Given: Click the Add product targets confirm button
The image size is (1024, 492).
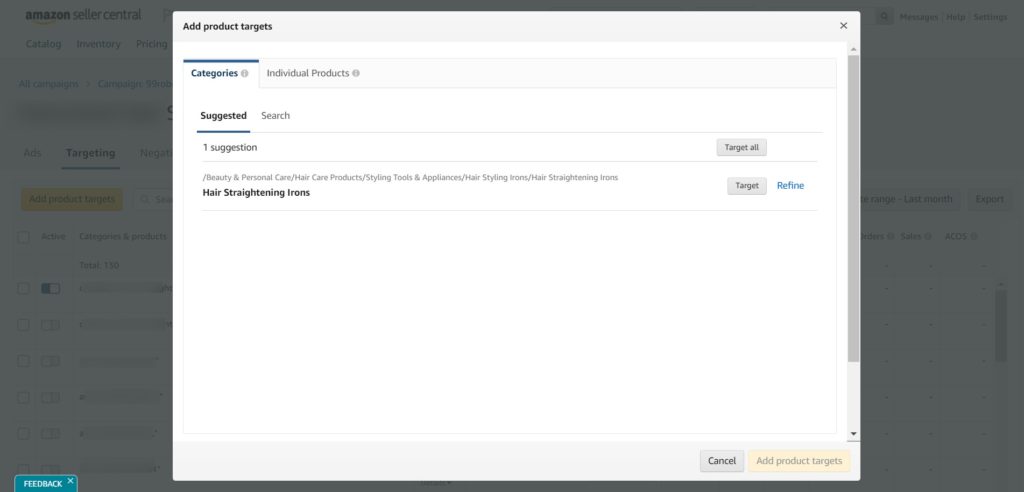Looking at the screenshot, I should tap(799, 461).
